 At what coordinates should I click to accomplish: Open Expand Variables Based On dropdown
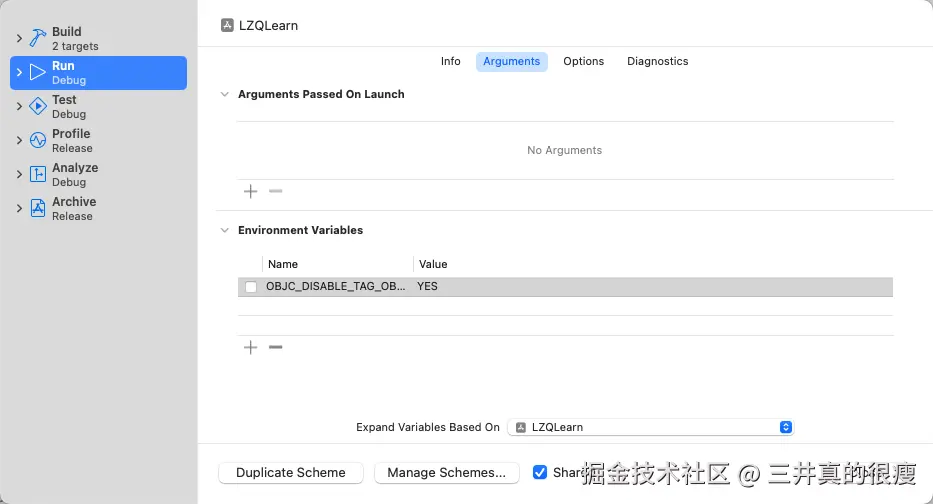point(651,427)
